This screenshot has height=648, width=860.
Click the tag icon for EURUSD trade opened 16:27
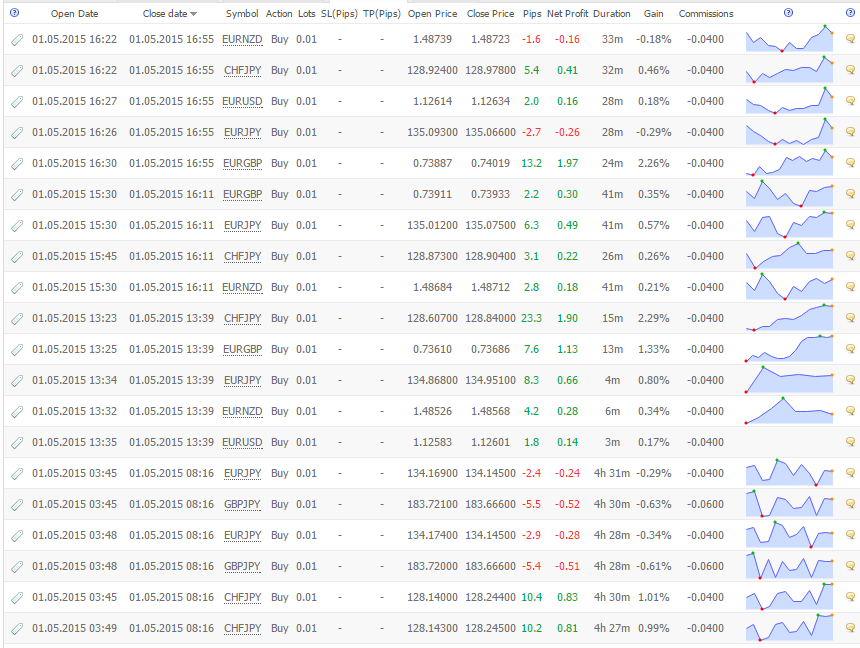click(x=17, y=102)
